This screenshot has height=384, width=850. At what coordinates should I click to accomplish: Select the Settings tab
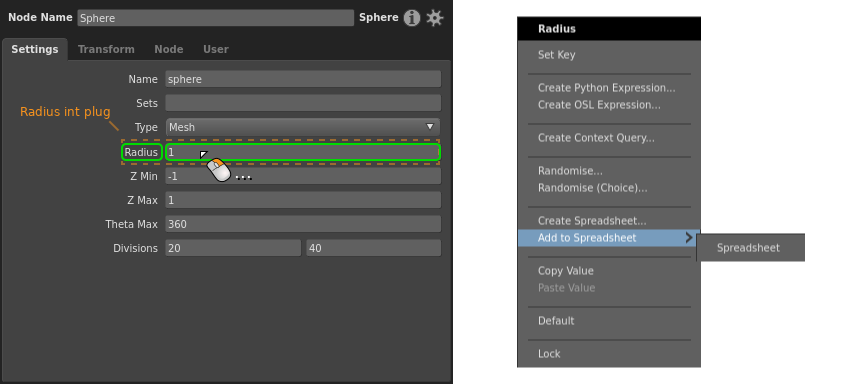(35, 49)
